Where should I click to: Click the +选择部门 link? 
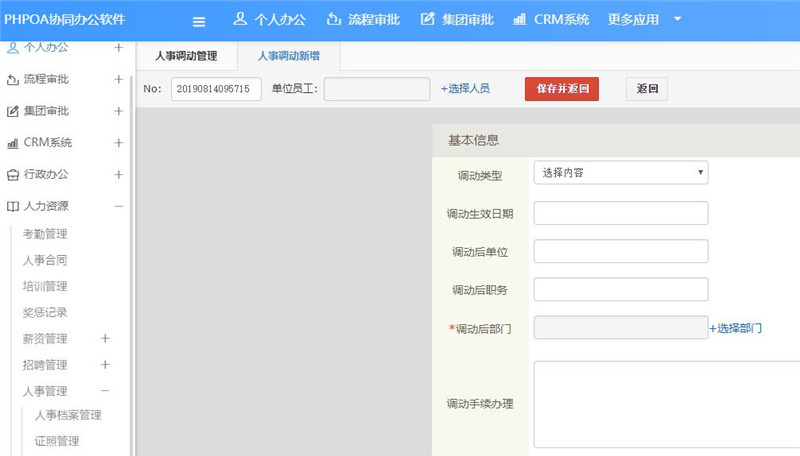736,328
